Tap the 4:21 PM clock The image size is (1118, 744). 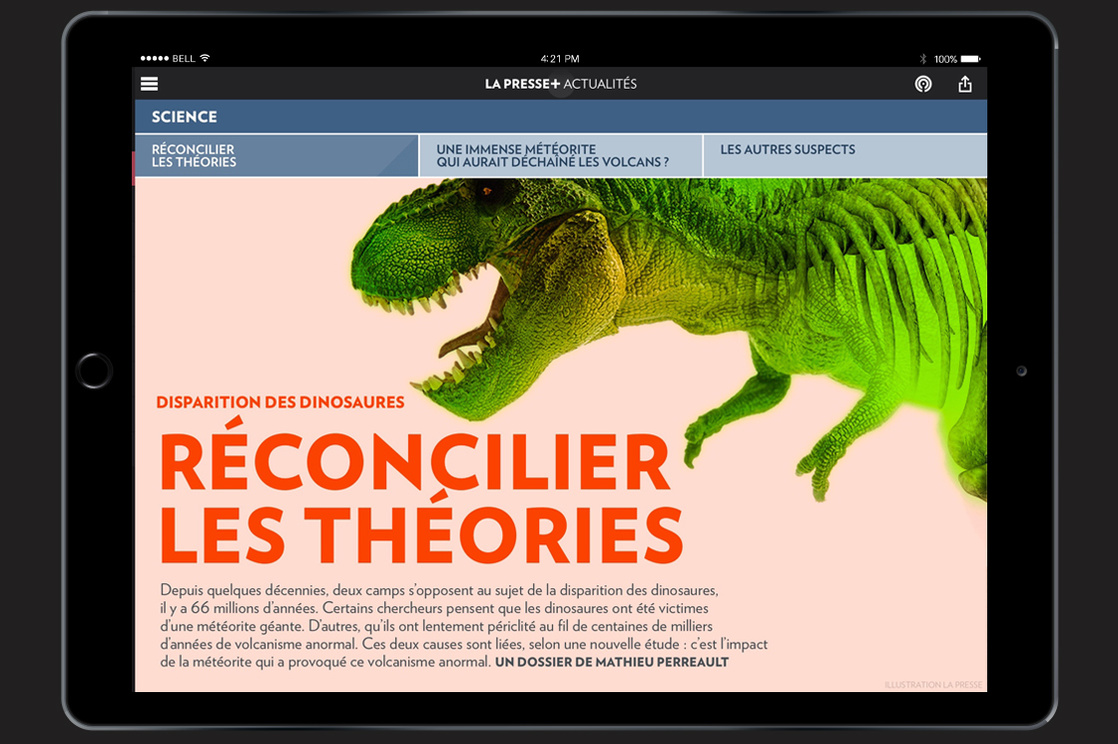(x=560, y=58)
